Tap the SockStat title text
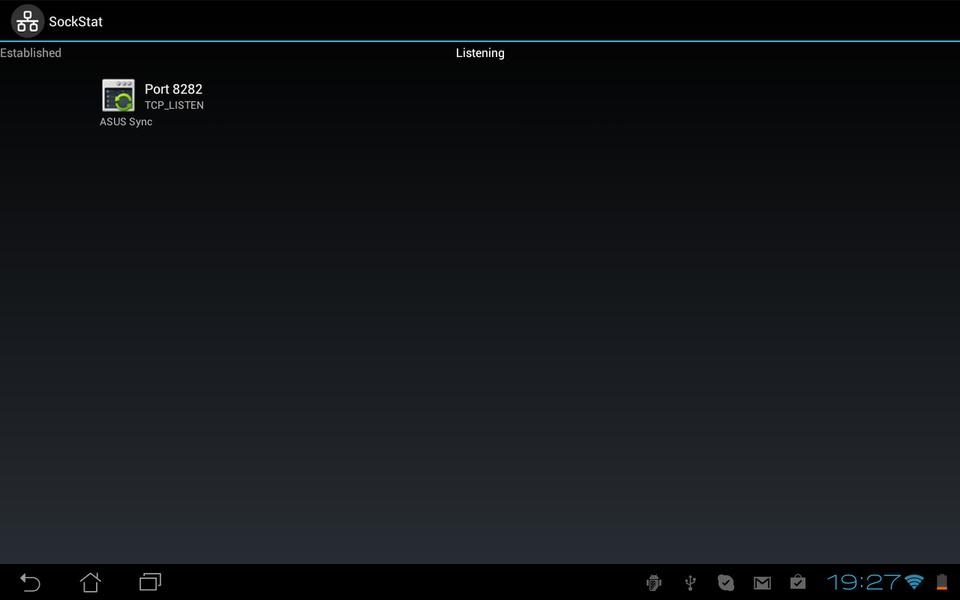The width and height of the screenshot is (960, 600). [x=76, y=22]
